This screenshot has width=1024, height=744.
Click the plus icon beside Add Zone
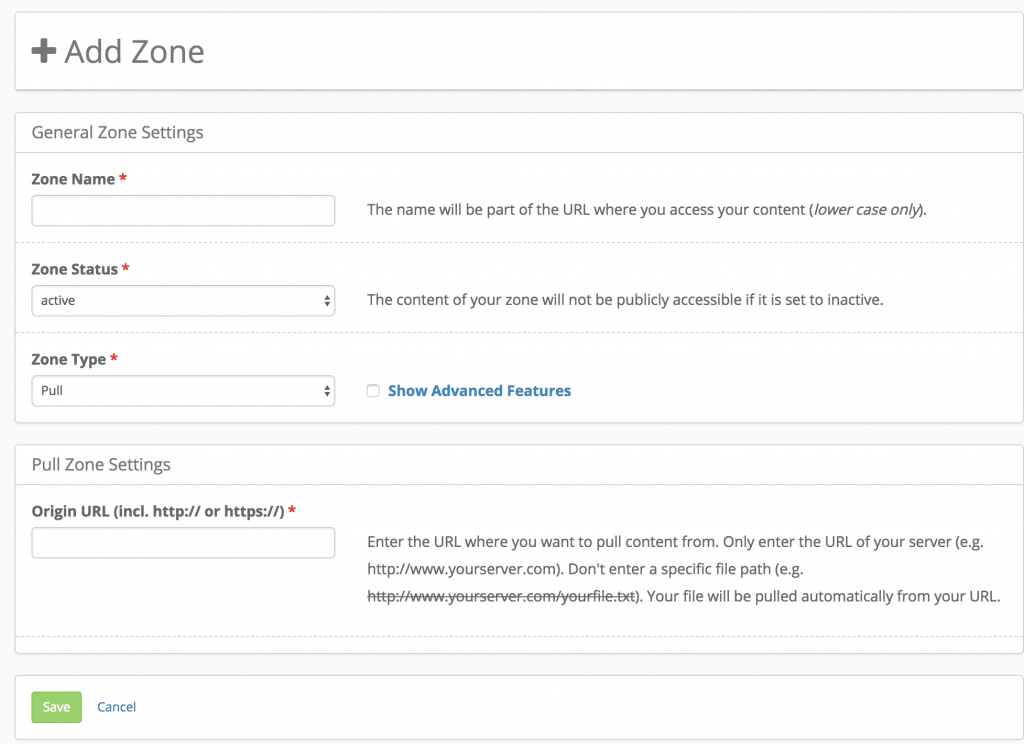[45, 50]
